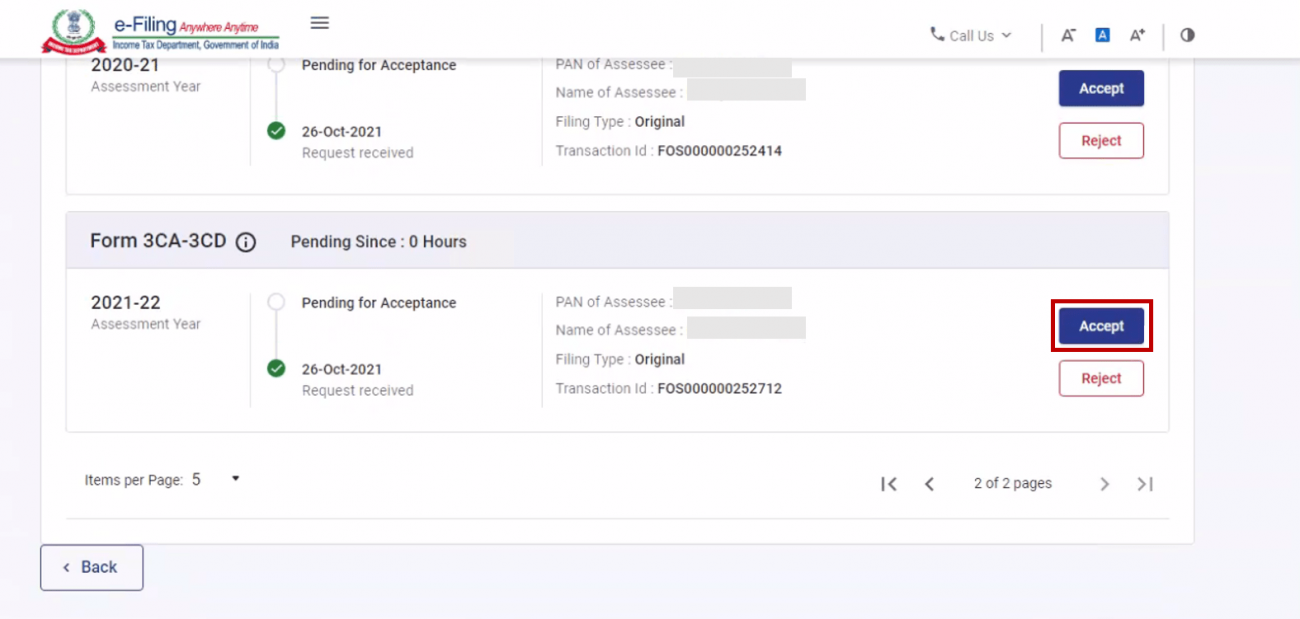Go to previous page arrow
This screenshot has width=1300, height=619.
pos(929,484)
